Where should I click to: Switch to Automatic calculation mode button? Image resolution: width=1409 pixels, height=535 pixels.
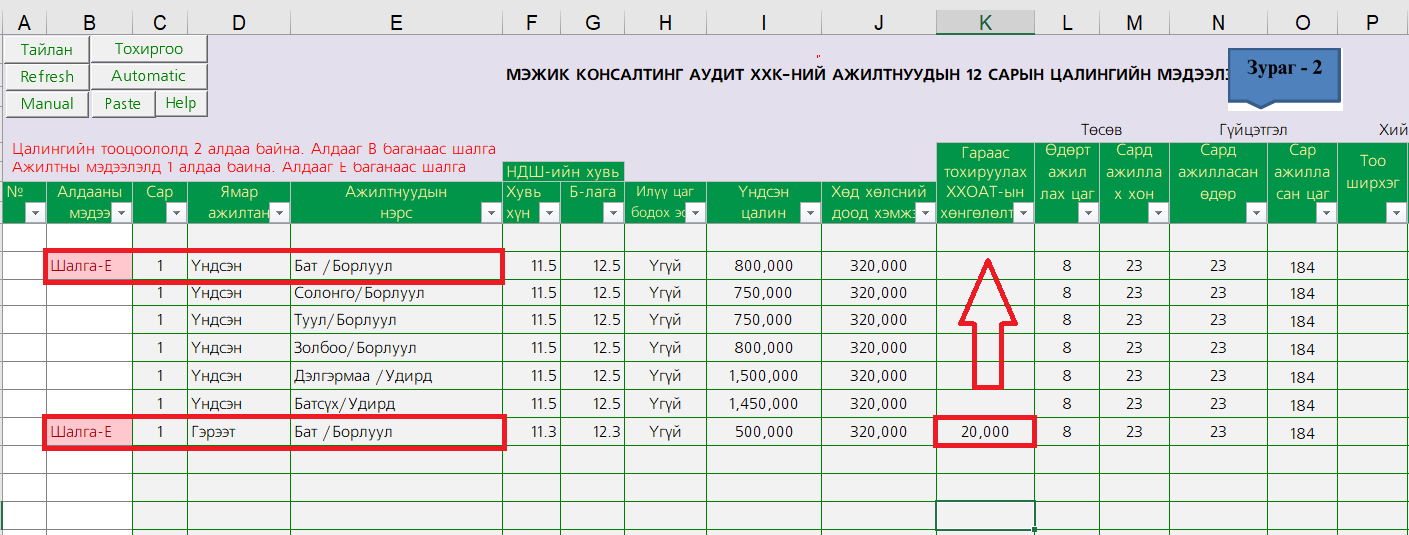(x=149, y=76)
